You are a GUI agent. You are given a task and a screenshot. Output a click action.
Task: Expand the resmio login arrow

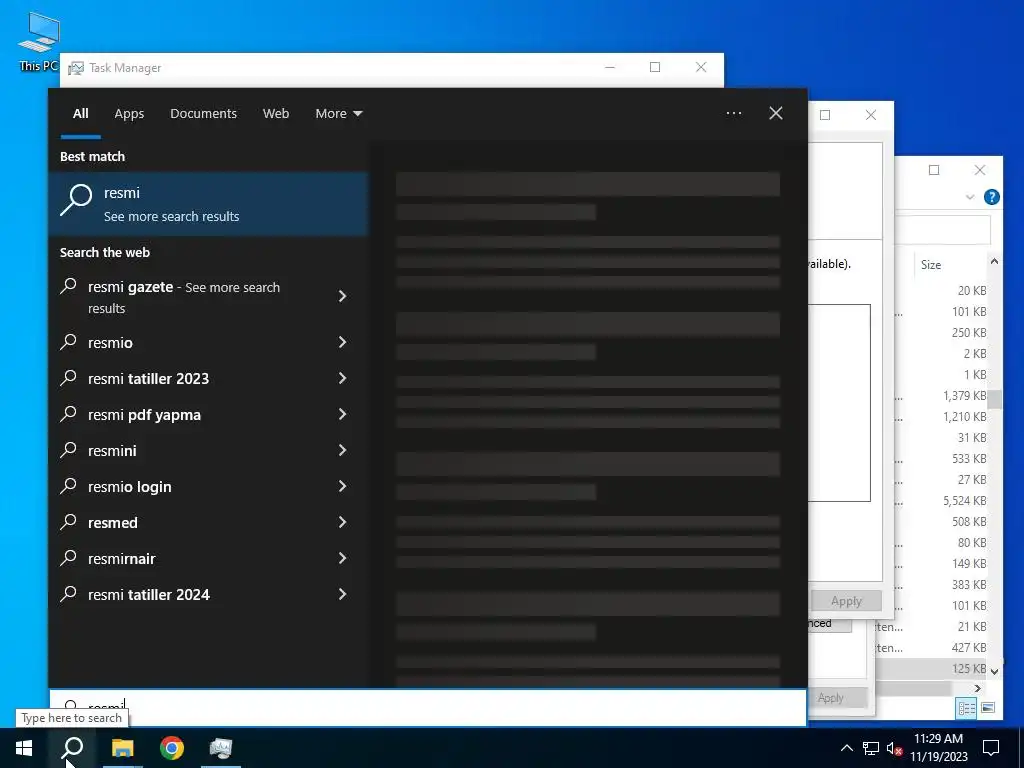pos(343,486)
